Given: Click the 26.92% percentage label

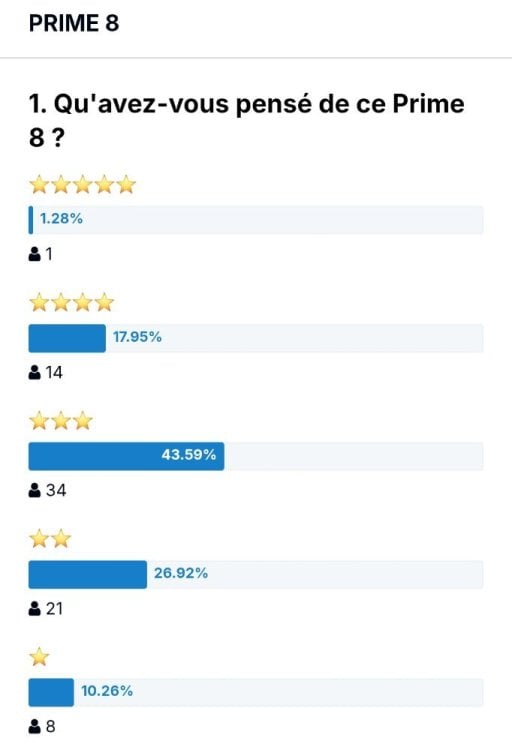Looking at the screenshot, I should tap(181, 573).
